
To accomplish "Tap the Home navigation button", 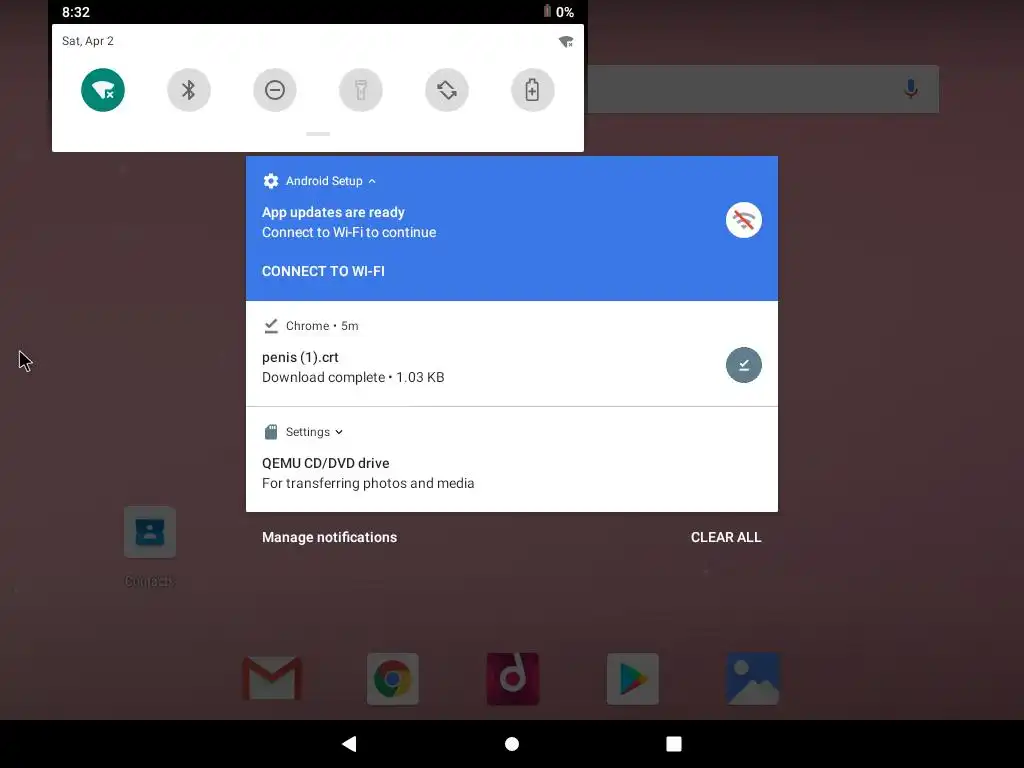I will [x=512, y=744].
